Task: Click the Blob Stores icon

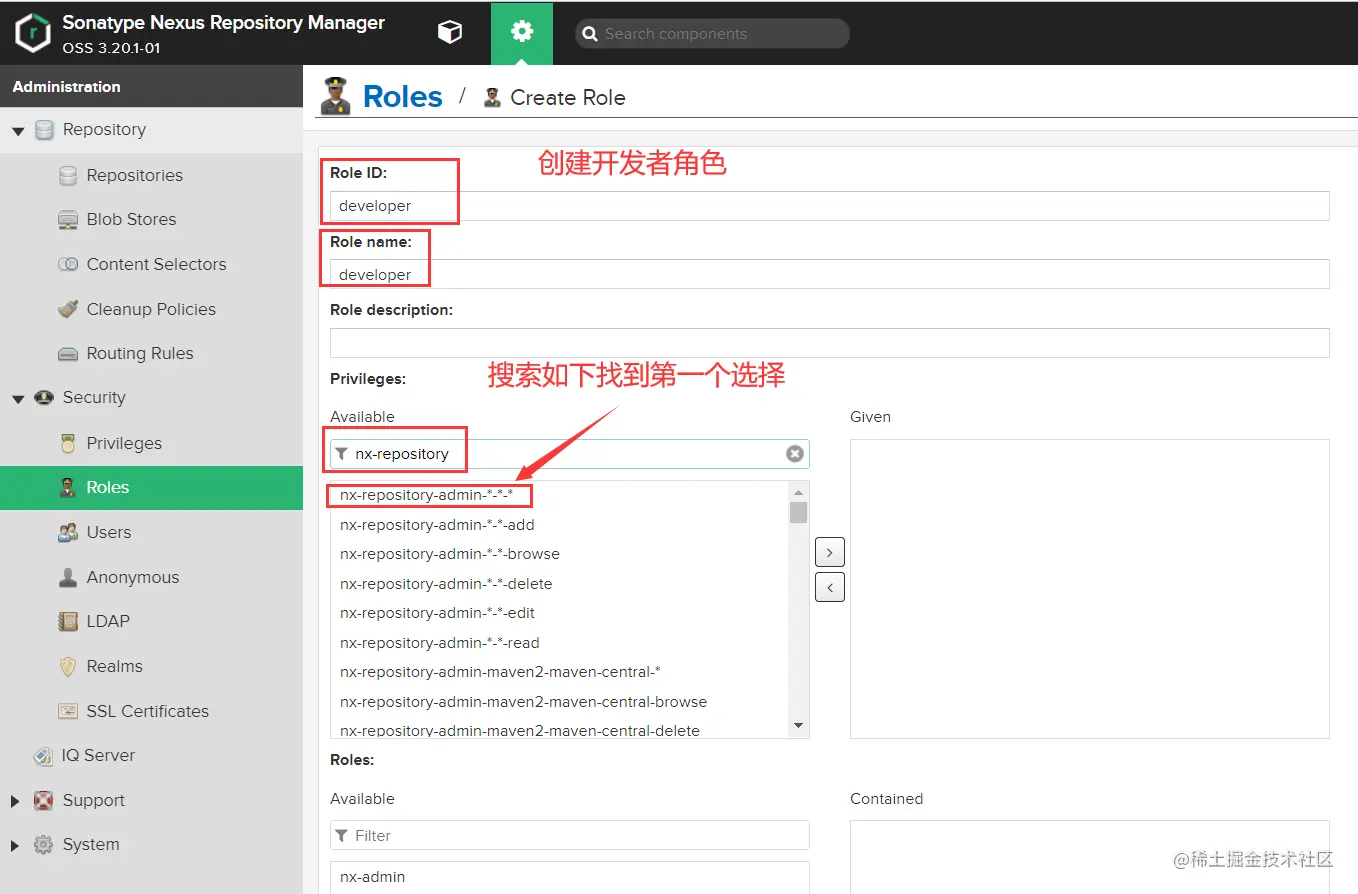Action: click(x=68, y=220)
